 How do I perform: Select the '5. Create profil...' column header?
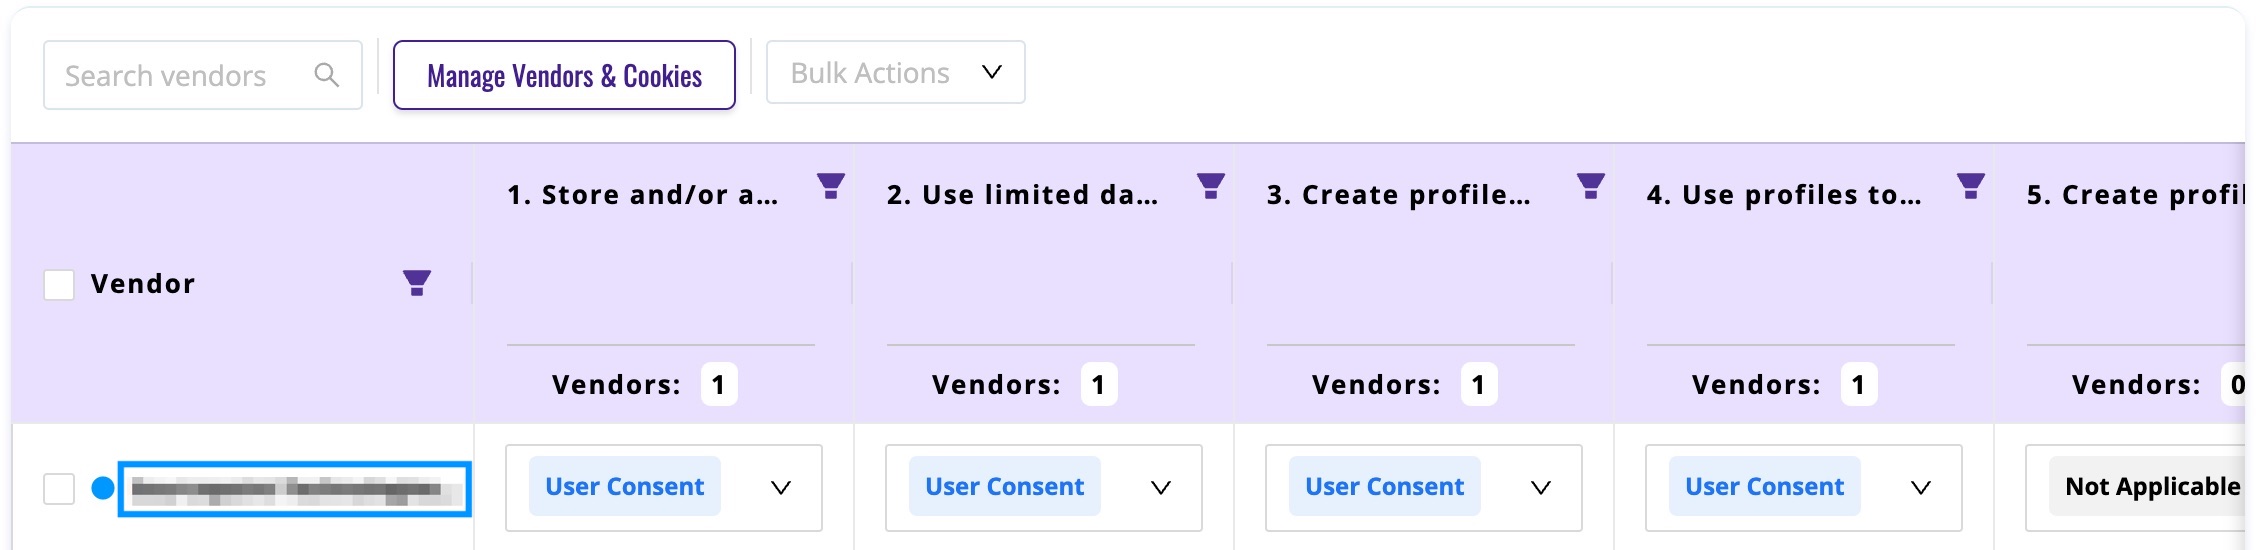click(x=2135, y=195)
